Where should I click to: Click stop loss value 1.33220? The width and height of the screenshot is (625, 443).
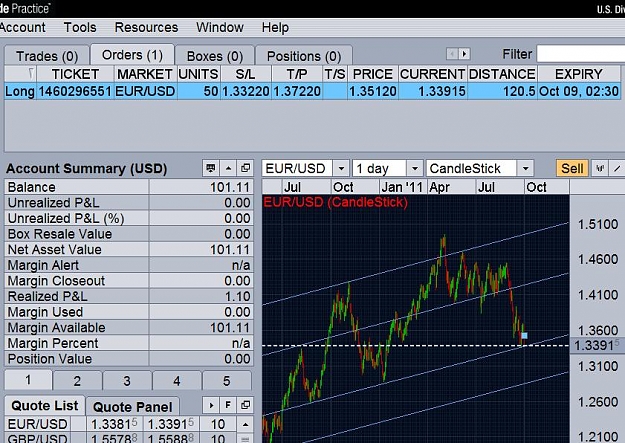(x=246, y=91)
